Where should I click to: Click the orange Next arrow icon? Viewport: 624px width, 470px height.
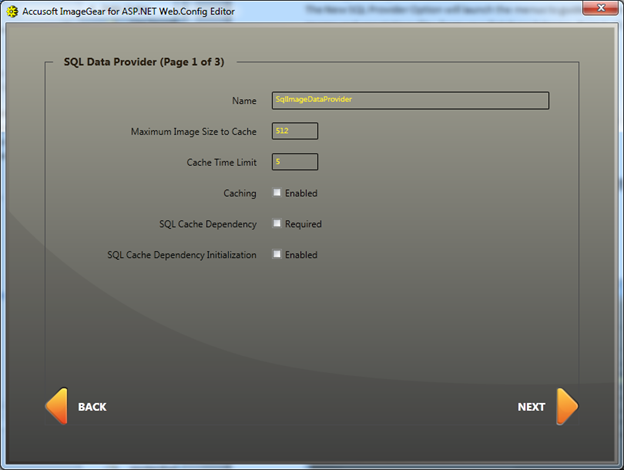[566, 407]
